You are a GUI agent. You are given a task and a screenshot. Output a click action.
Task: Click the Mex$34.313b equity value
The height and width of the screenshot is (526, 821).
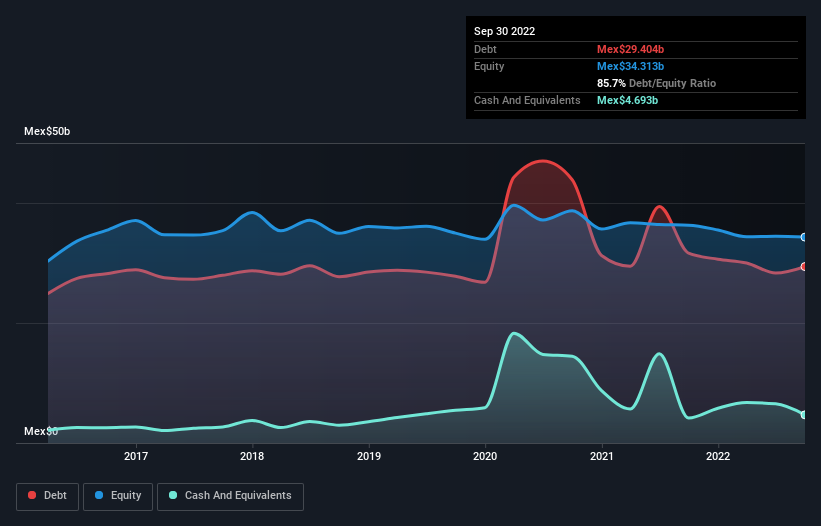click(x=630, y=66)
